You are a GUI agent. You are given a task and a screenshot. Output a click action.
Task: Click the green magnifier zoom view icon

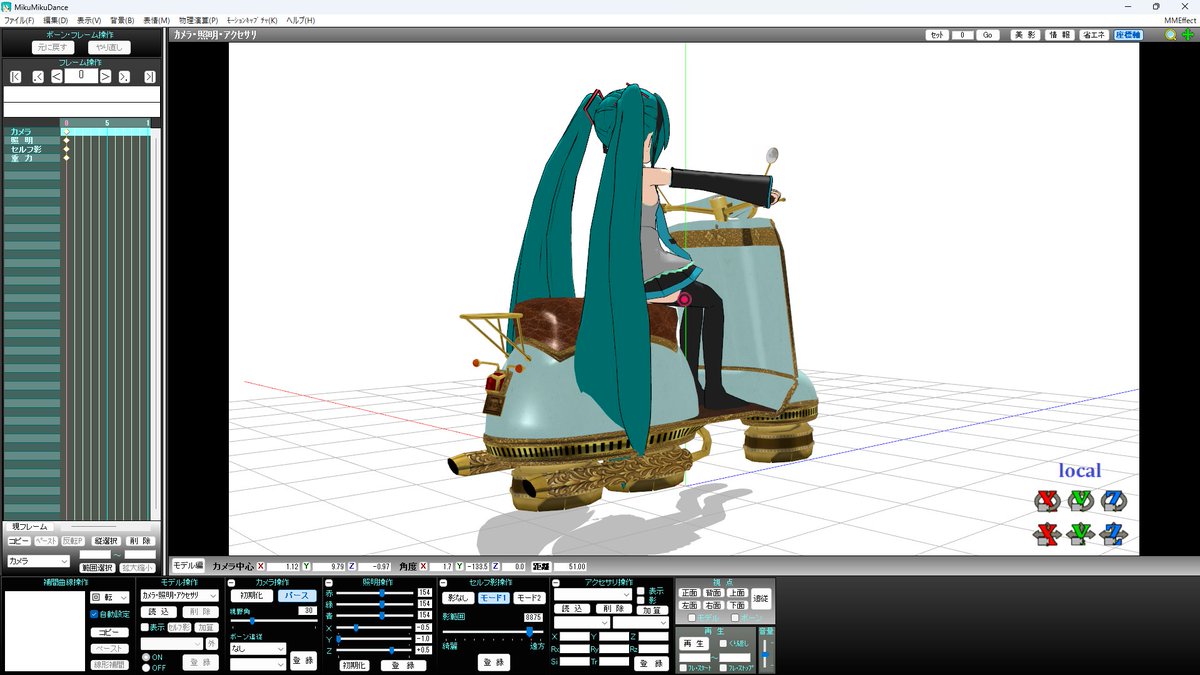tap(1171, 35)
